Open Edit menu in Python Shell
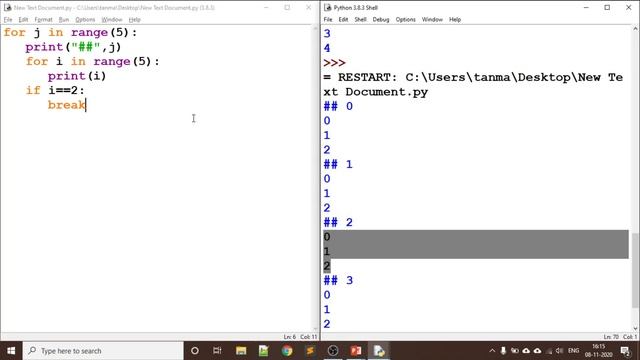The width and height of the screenshot is (640, 360). [343, 20]
